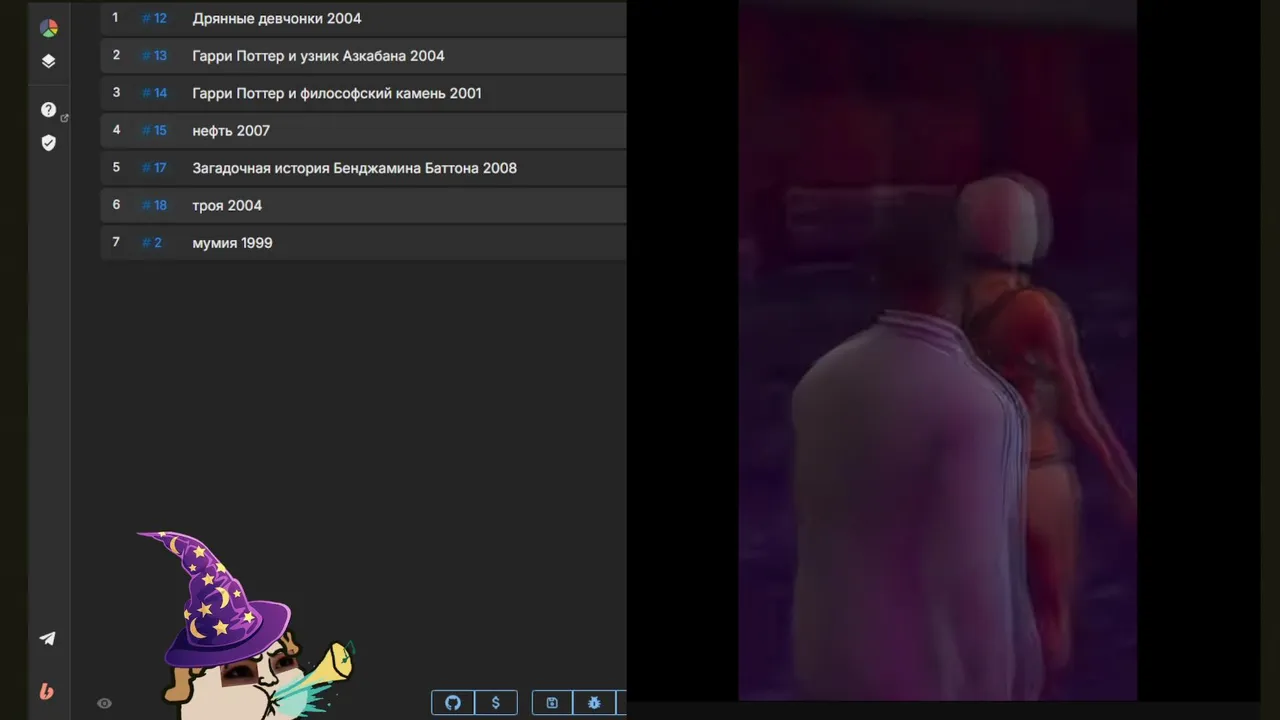
Task: Open the shield checkmark icon in the sidebar
Action: click(48, 143)
